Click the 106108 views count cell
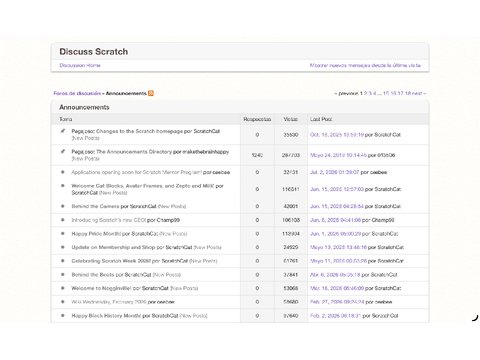 (291, 220)
